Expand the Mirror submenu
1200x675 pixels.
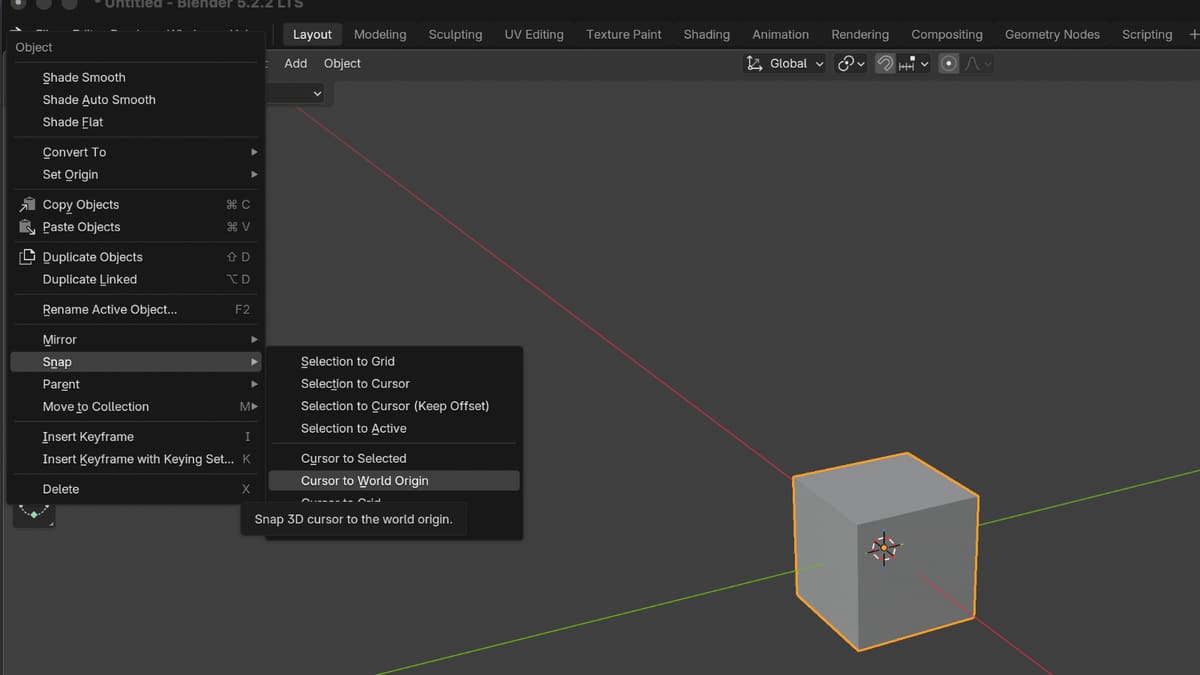(x=136, y=340)
